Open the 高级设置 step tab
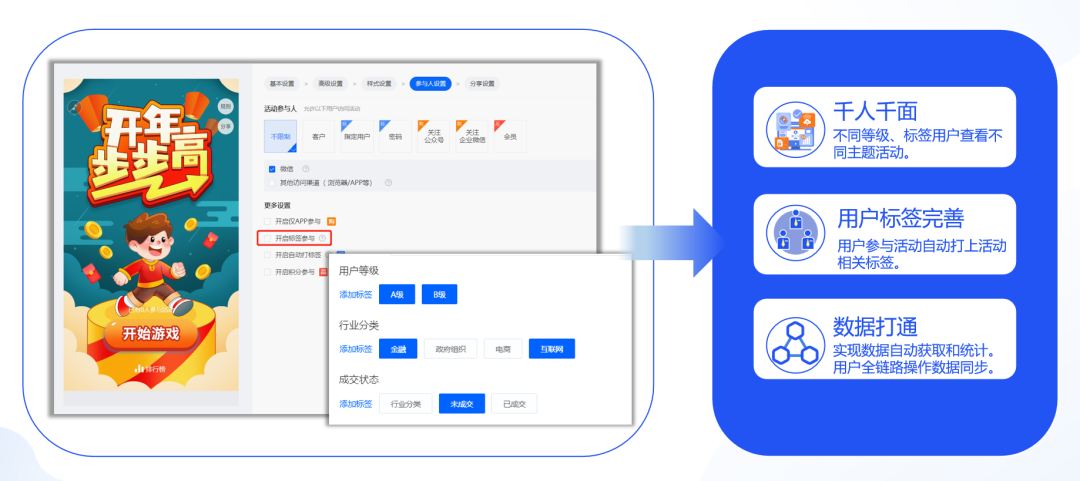The width and height of the screenshot is (1080, 481). [330, 83]
